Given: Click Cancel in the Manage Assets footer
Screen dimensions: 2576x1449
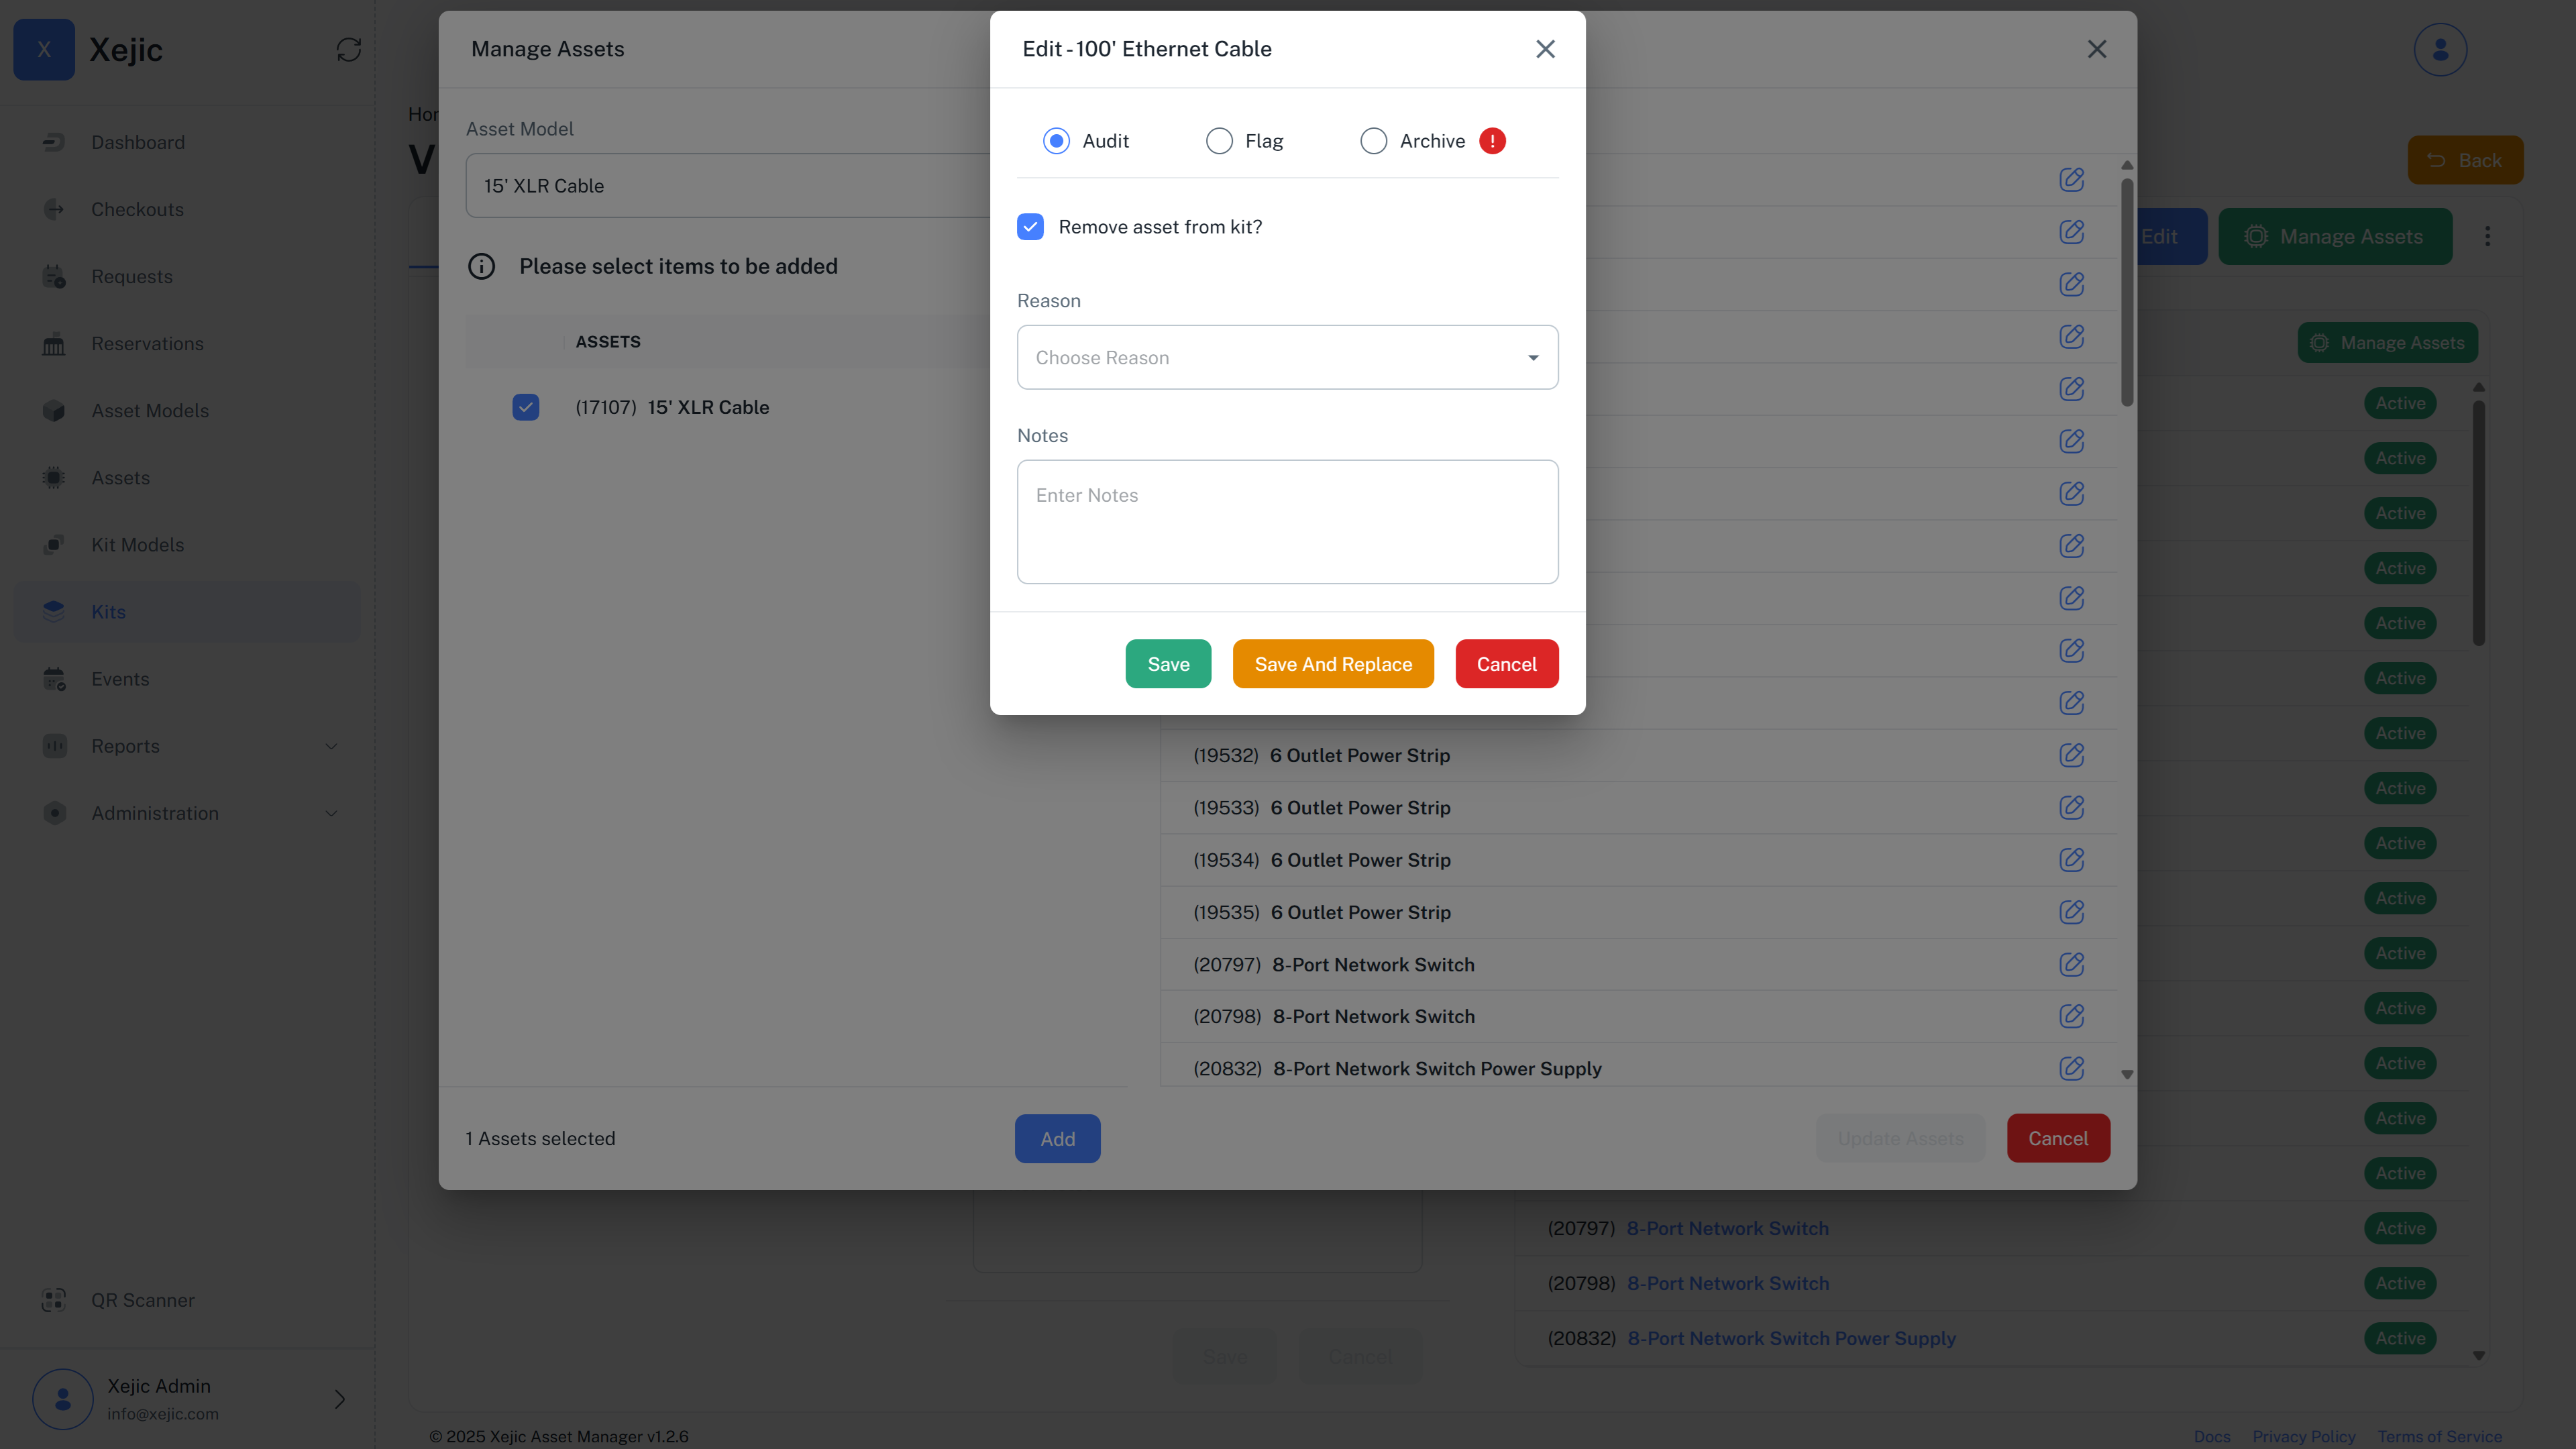Looking at the screenshot, I should pyautogui.click(x=2058, y=1138).
